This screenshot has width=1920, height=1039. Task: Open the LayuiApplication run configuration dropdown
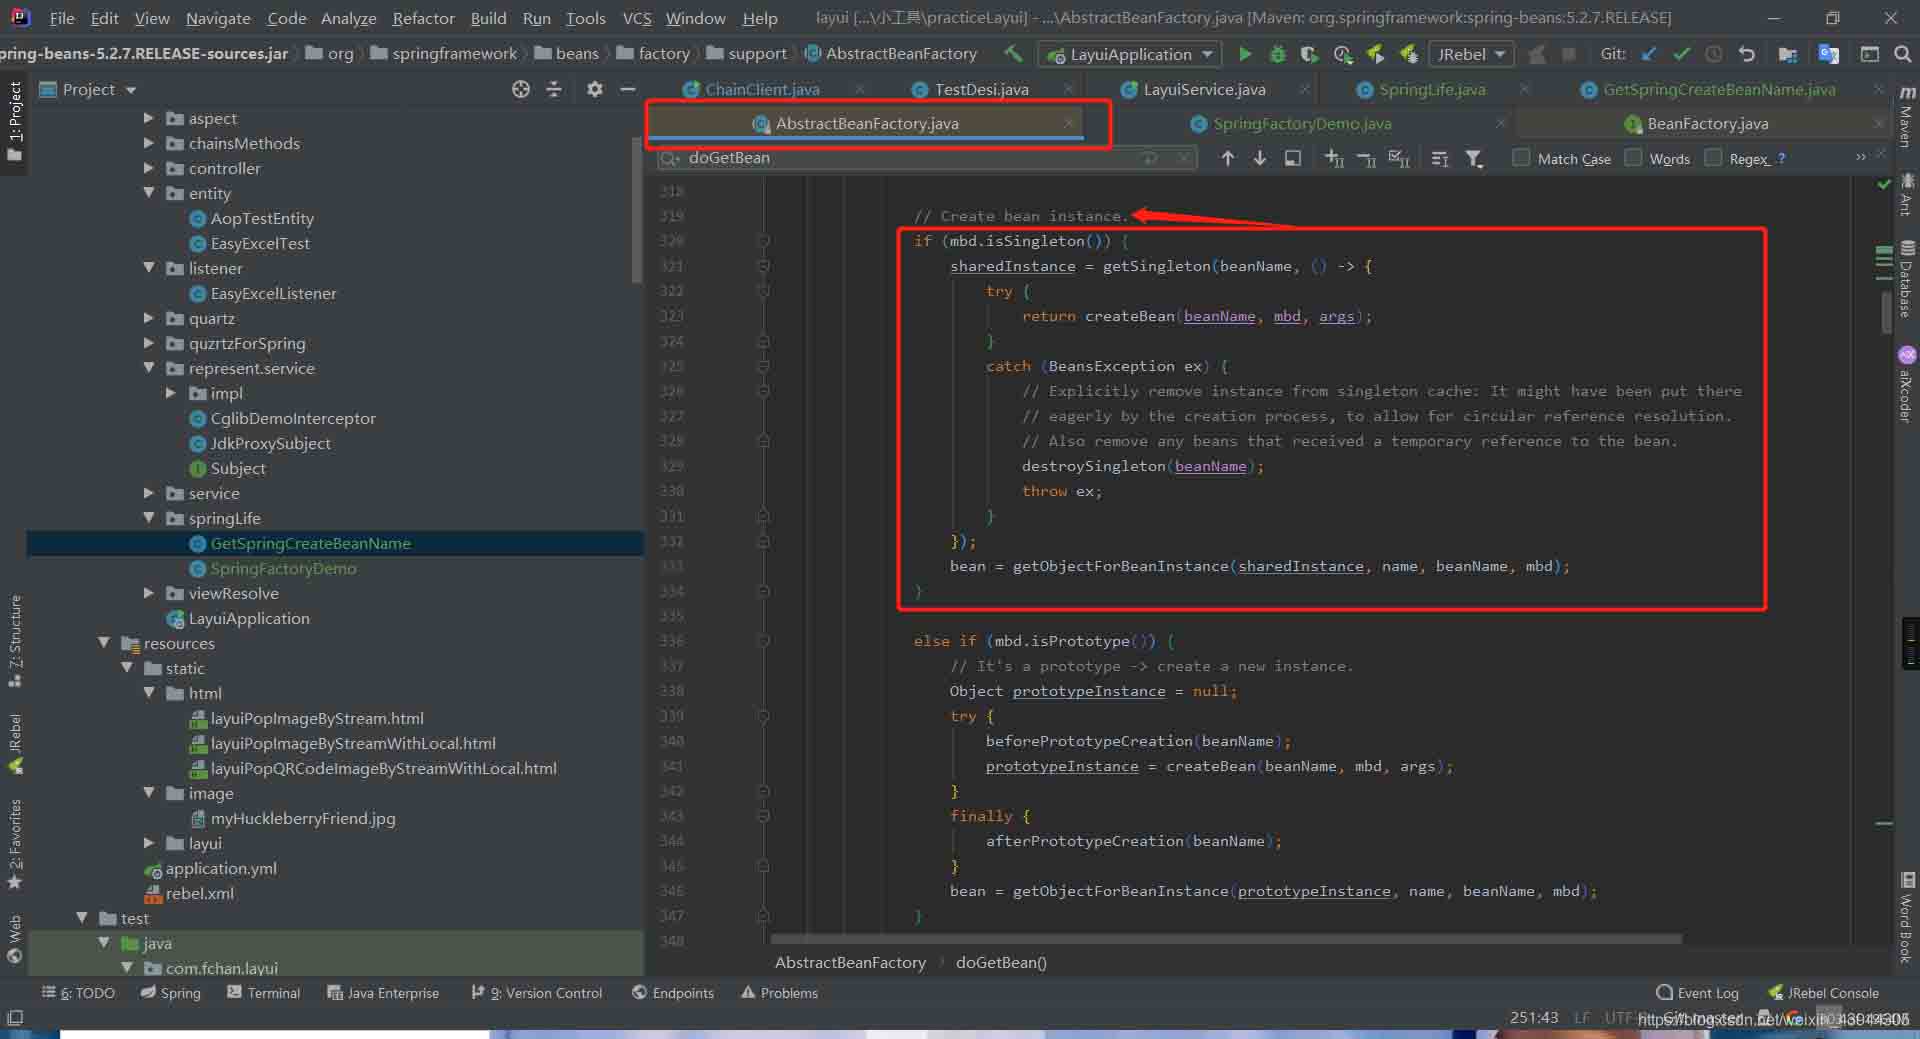click(1129, 54)
